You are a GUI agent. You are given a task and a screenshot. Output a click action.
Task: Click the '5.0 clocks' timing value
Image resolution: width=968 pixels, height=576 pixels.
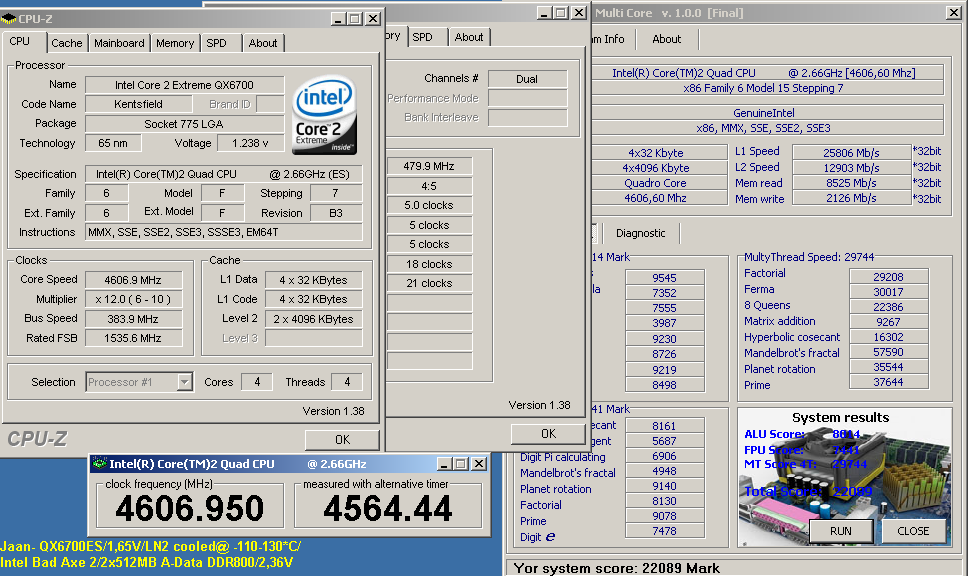[429, 205]
